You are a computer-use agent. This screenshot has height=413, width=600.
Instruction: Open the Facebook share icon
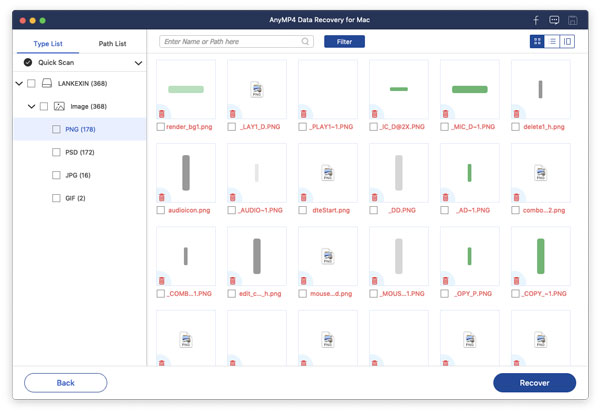[x=536, y=20]
